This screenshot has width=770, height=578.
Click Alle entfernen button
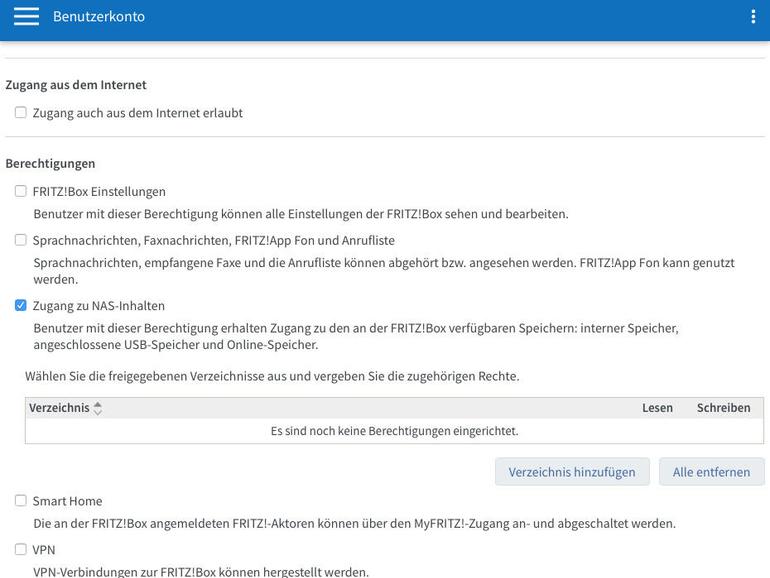click(712, 472)
